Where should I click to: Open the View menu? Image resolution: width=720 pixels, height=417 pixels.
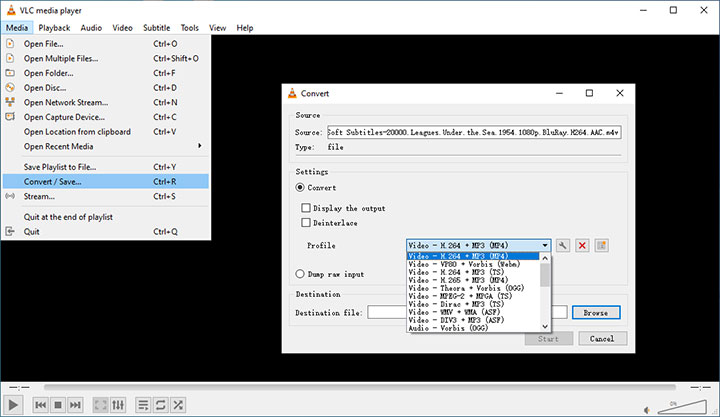217,28
